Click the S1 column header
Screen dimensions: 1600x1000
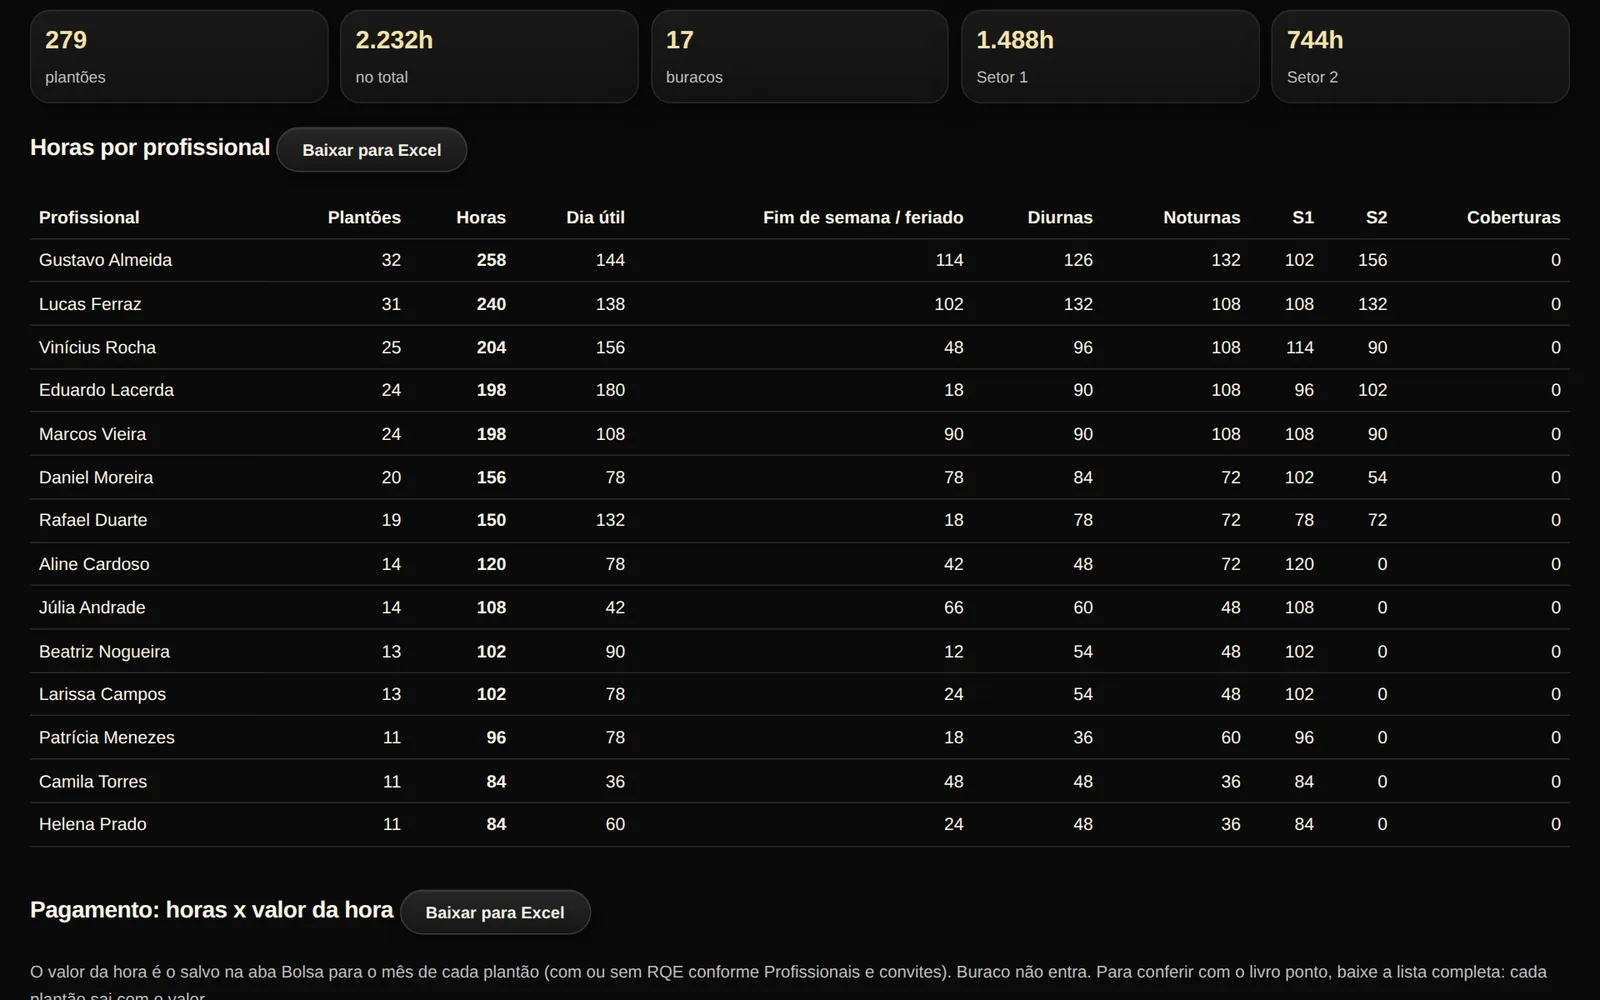(1302, 217)
